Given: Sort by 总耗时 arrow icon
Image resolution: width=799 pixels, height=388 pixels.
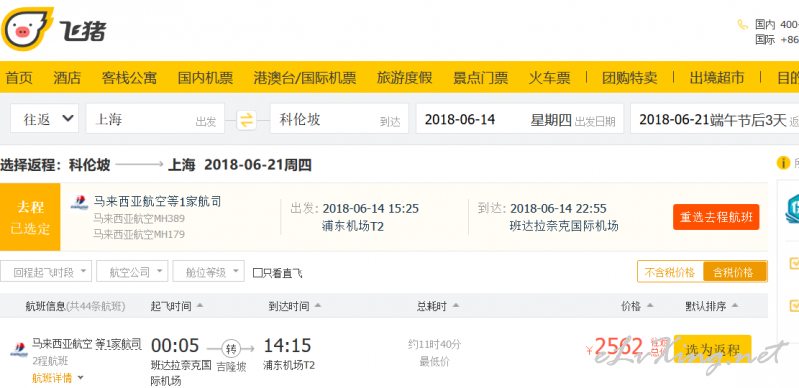Looking at the screenshot, I should [x=456, y=306].
